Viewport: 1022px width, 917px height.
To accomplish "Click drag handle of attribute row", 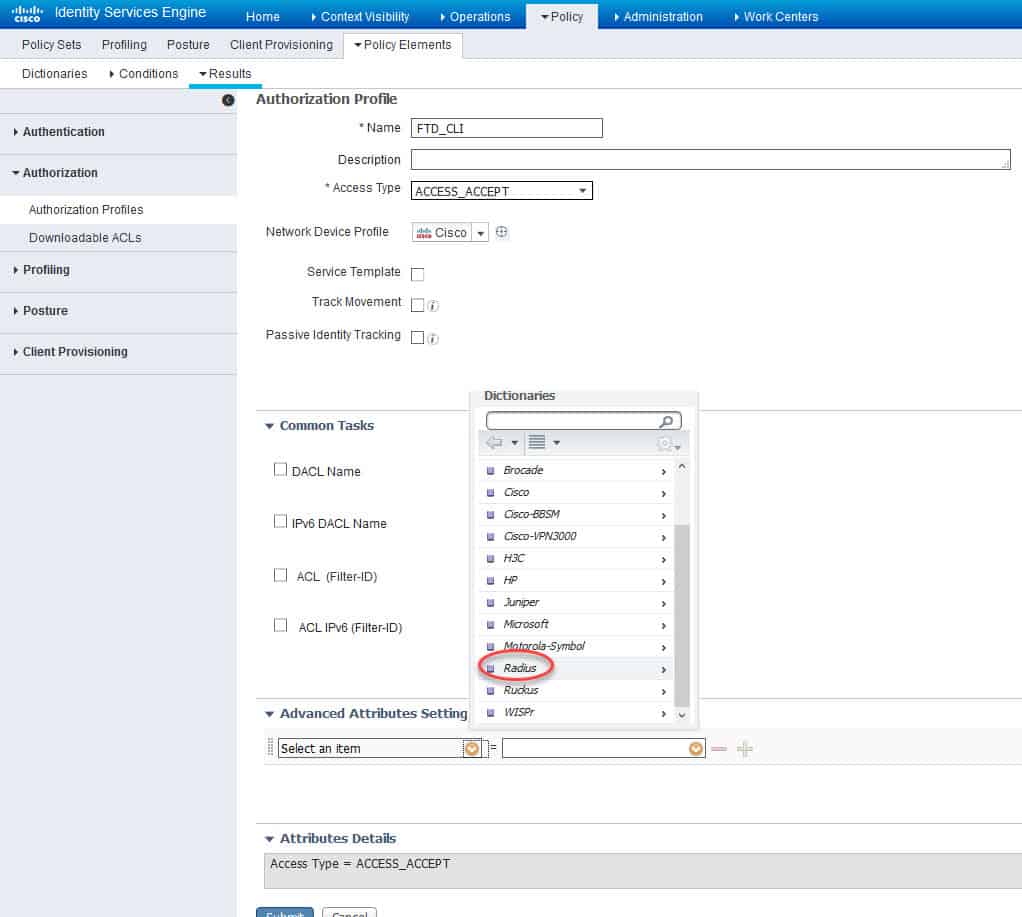I will 270,747.
